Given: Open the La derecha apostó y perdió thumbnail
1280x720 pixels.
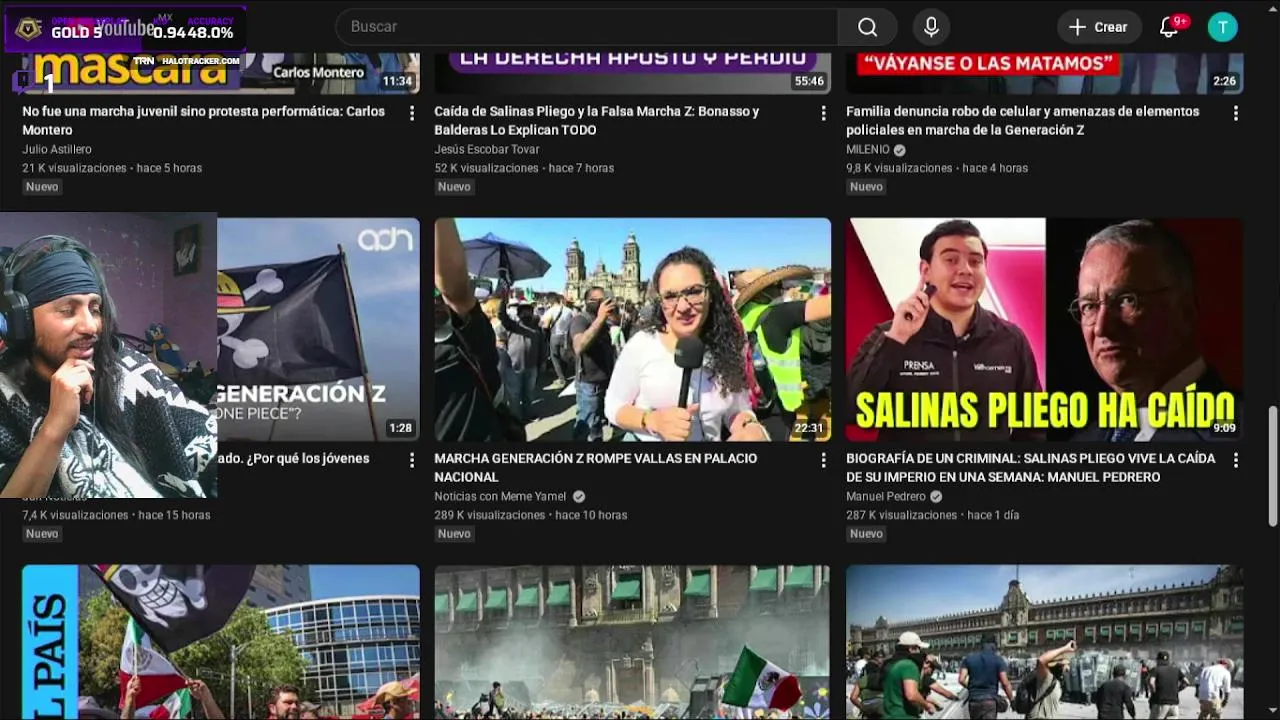Looking at the screenshot, I should [632, 73].
